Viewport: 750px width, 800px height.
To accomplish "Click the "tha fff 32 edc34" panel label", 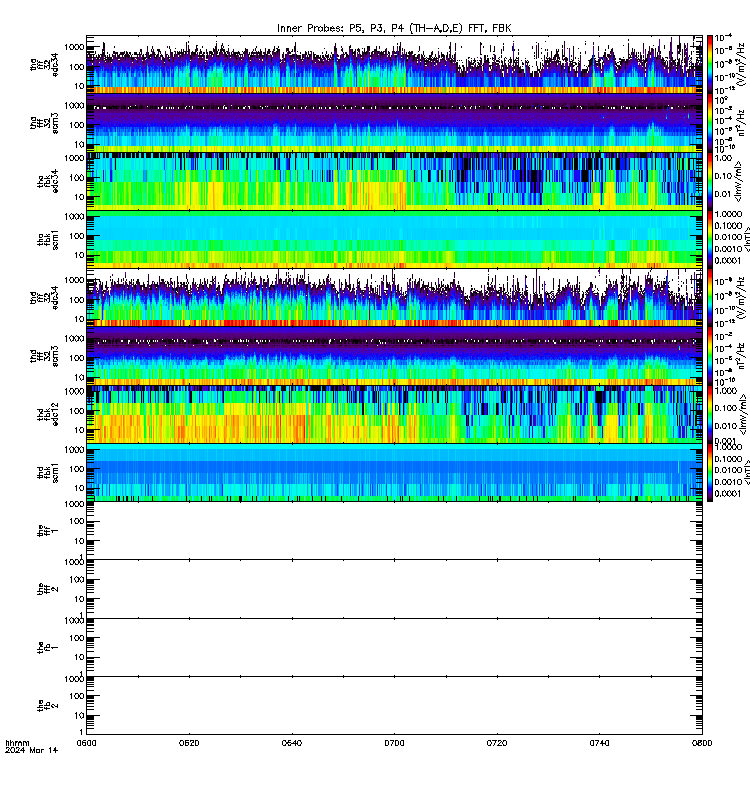I will (44, 65).
